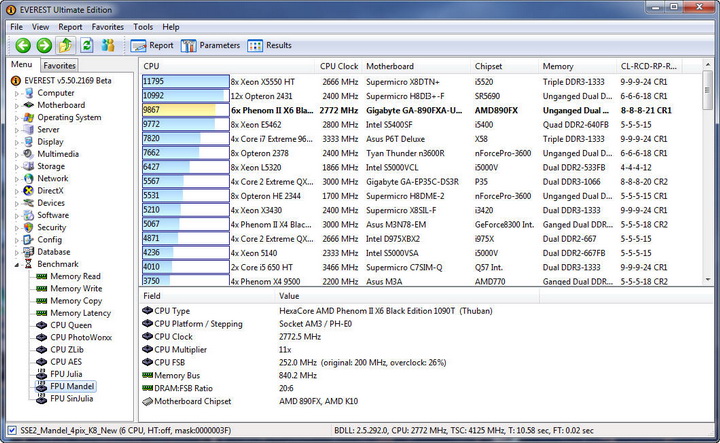The width and height of the screenshot is (720, 443).
Task: Switch to the Favorites tab in sidebar
Action: click(x=59, y=66)
